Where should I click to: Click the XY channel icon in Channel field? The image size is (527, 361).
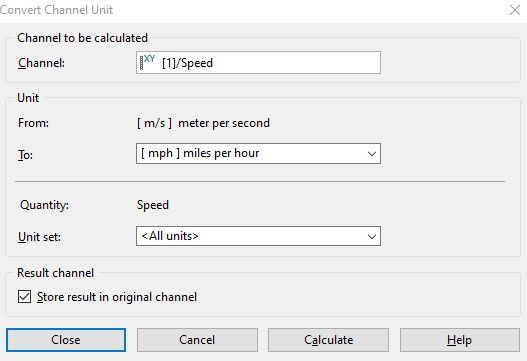point(147,62)
